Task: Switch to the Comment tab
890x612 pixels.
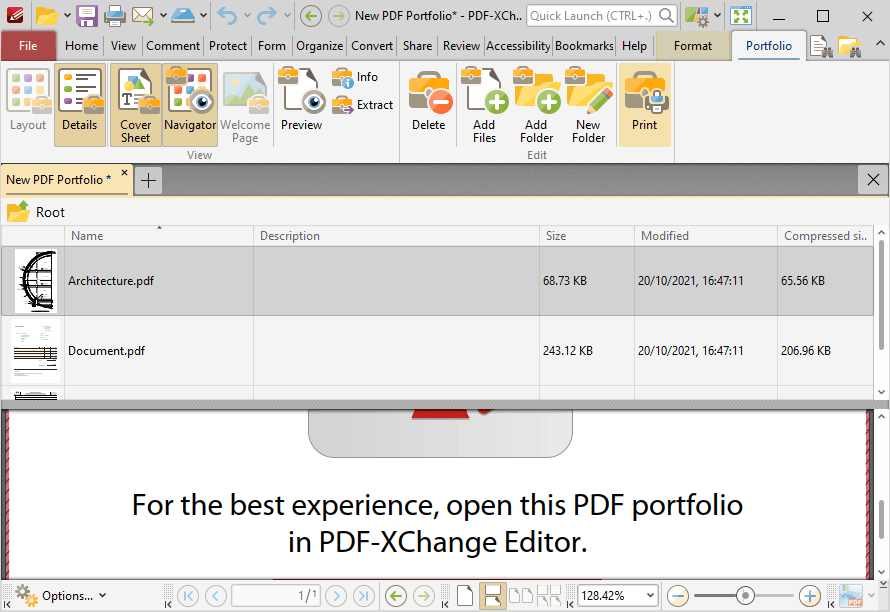Action: click(x=173, y=46)
